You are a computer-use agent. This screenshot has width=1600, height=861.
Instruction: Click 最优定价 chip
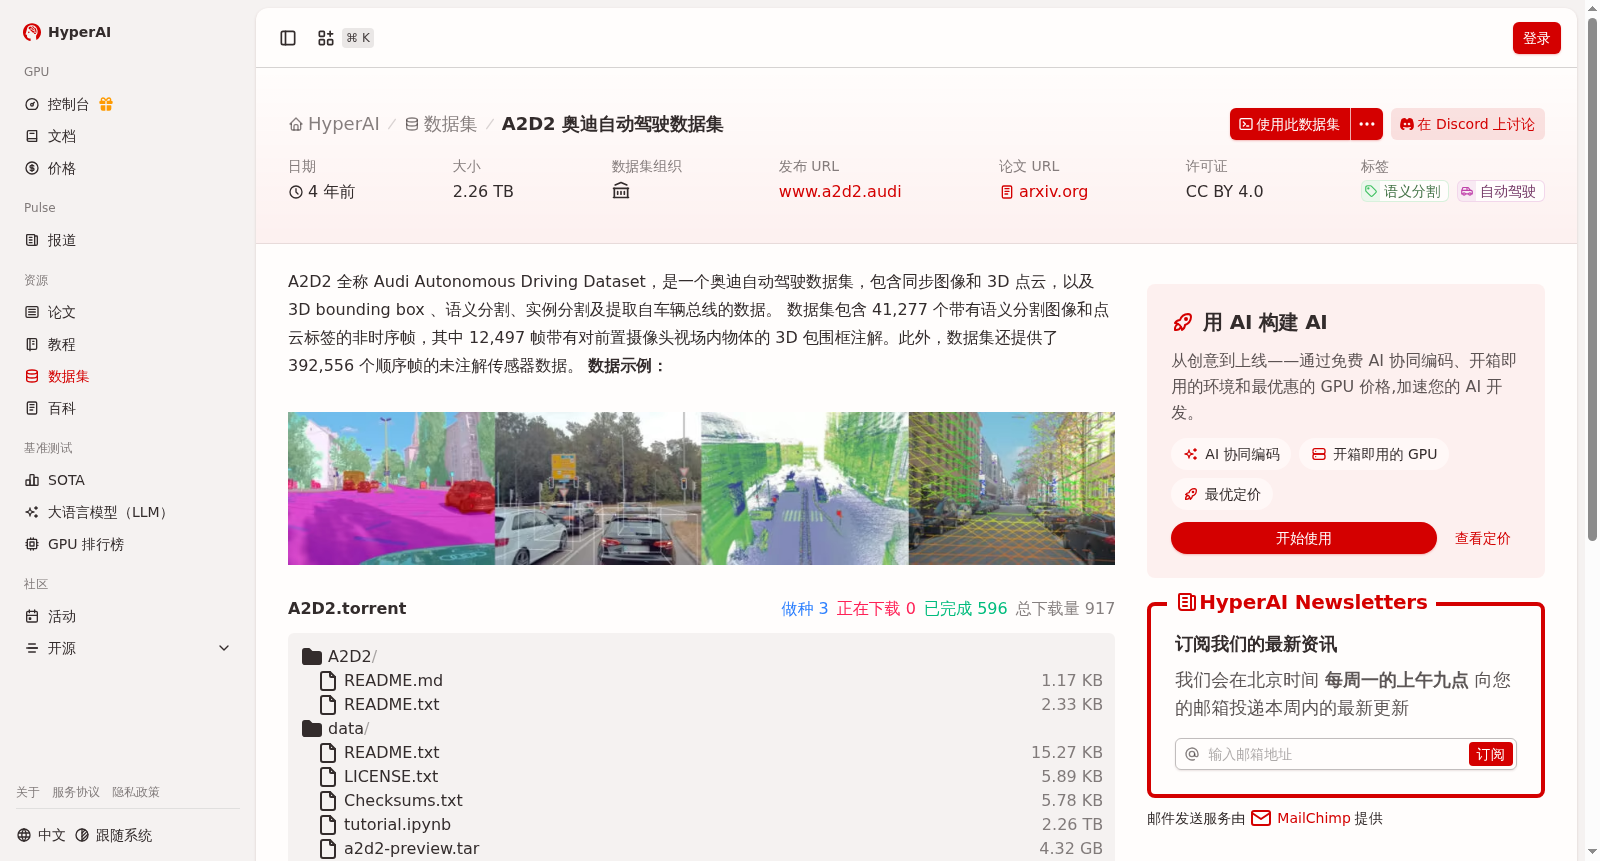click(1222, 494)
